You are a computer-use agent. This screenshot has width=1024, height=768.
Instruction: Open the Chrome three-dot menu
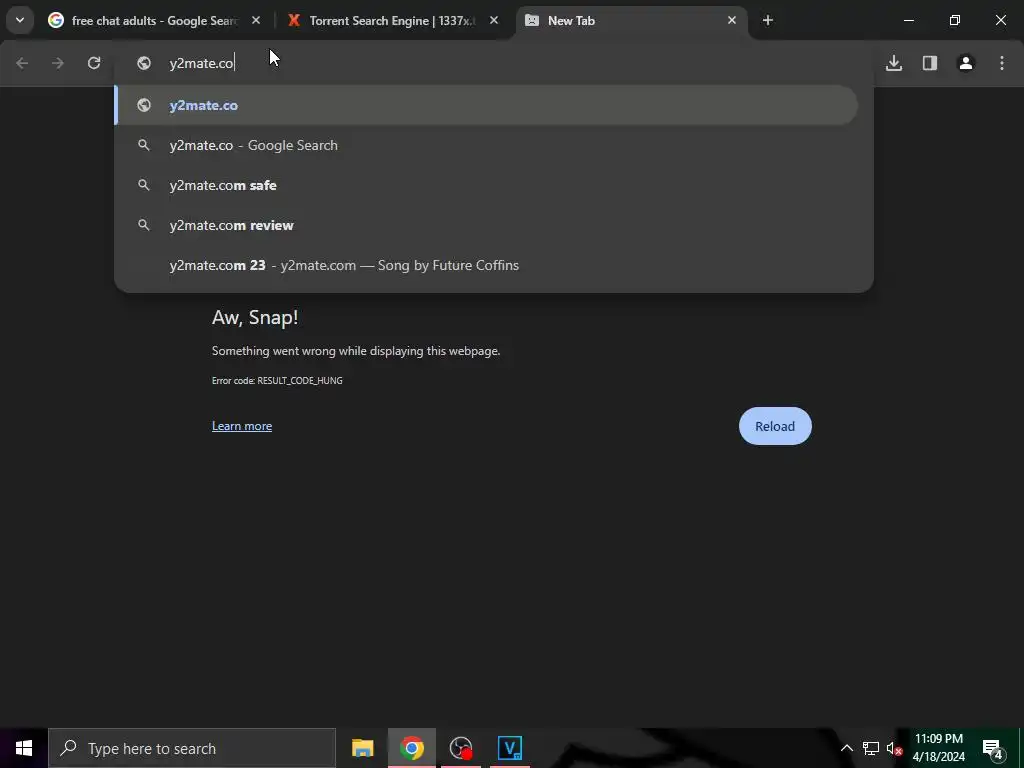point(1002,63)
